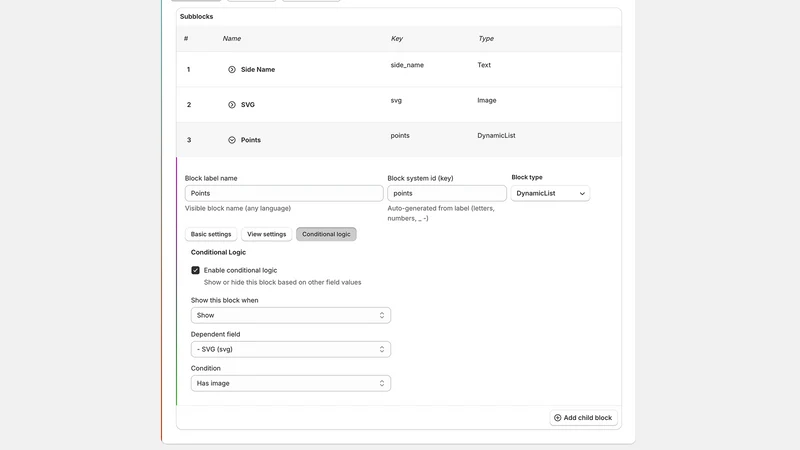Click the Subblocks heading
The height and width of the screenshot is (450, 800).
(196, 16)
